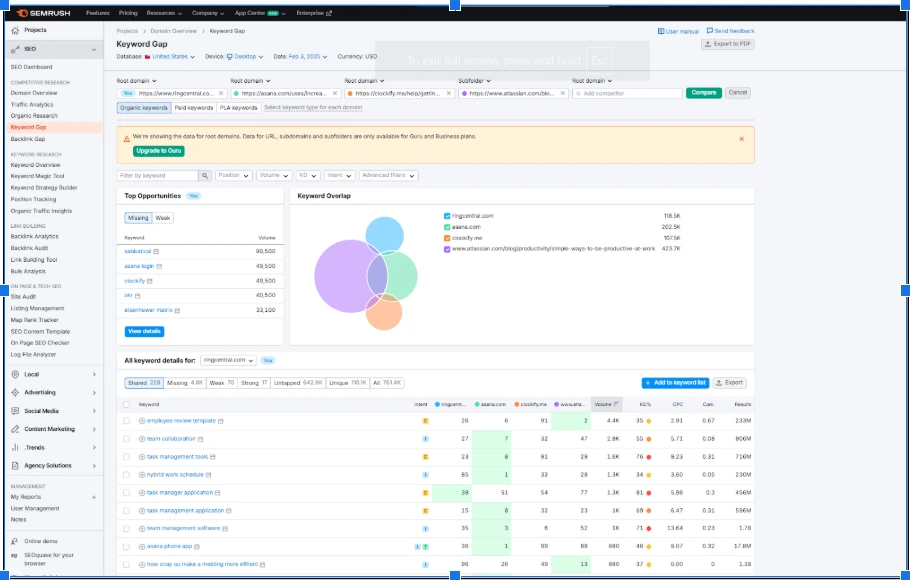
Task: Toggle clockify.me checkbox in Keyword Overlap
Action: tap(447, 238)
